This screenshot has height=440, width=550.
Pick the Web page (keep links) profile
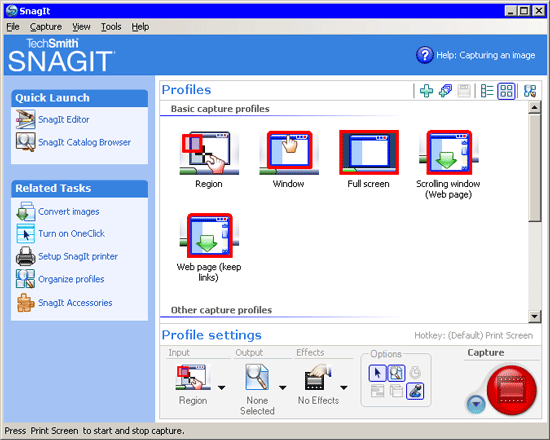(x=209, y=247)
